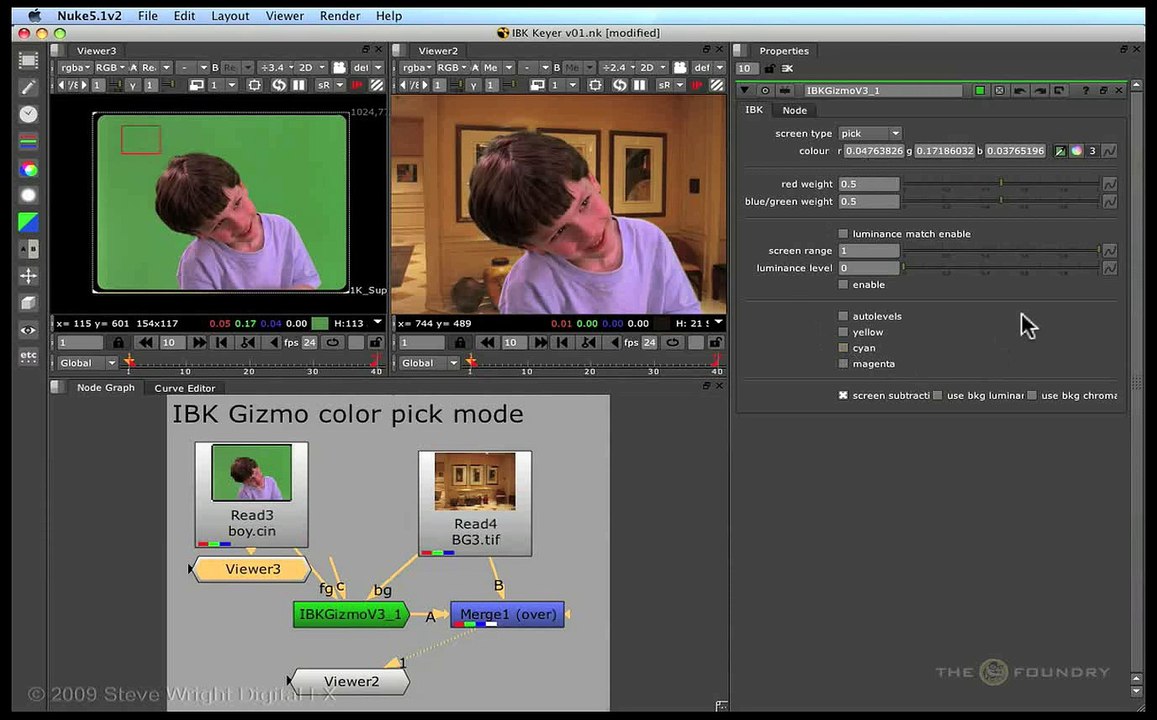
Task: Open the rgba channel dropdown in Viewer3
Action: 75,67
